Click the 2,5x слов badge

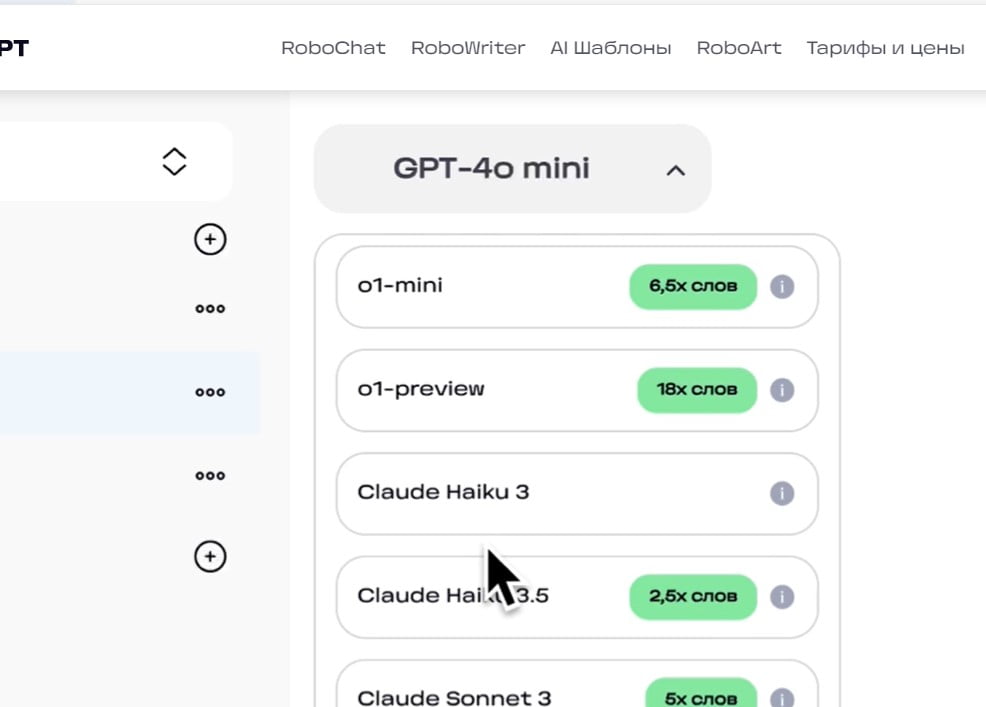tap(693, 596)
